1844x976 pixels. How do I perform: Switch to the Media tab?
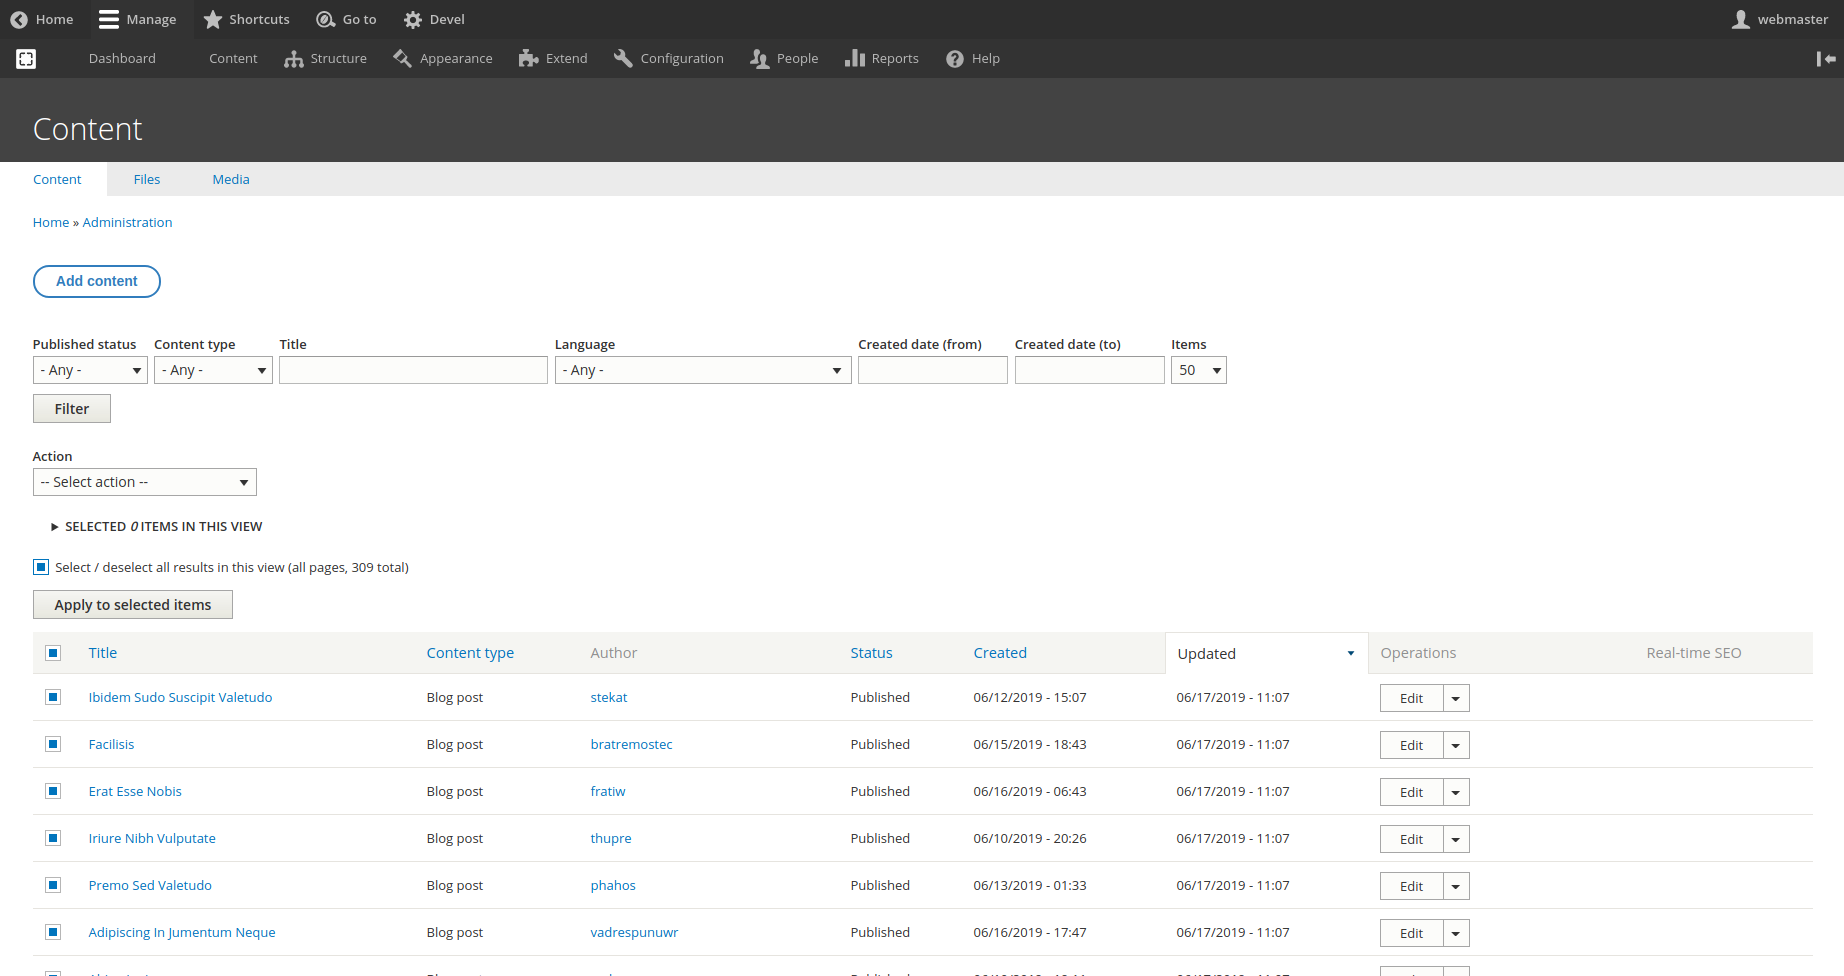(230, 179)
